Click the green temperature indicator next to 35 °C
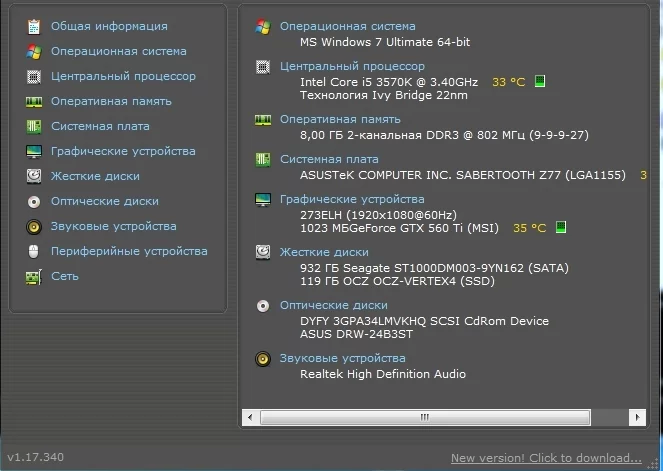The height and width of the screenshot is (471, 663). tap(561, 227)
